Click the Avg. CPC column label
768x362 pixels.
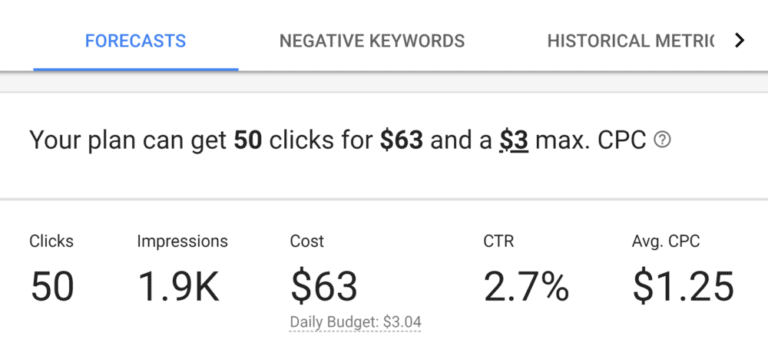pos(666,241)
